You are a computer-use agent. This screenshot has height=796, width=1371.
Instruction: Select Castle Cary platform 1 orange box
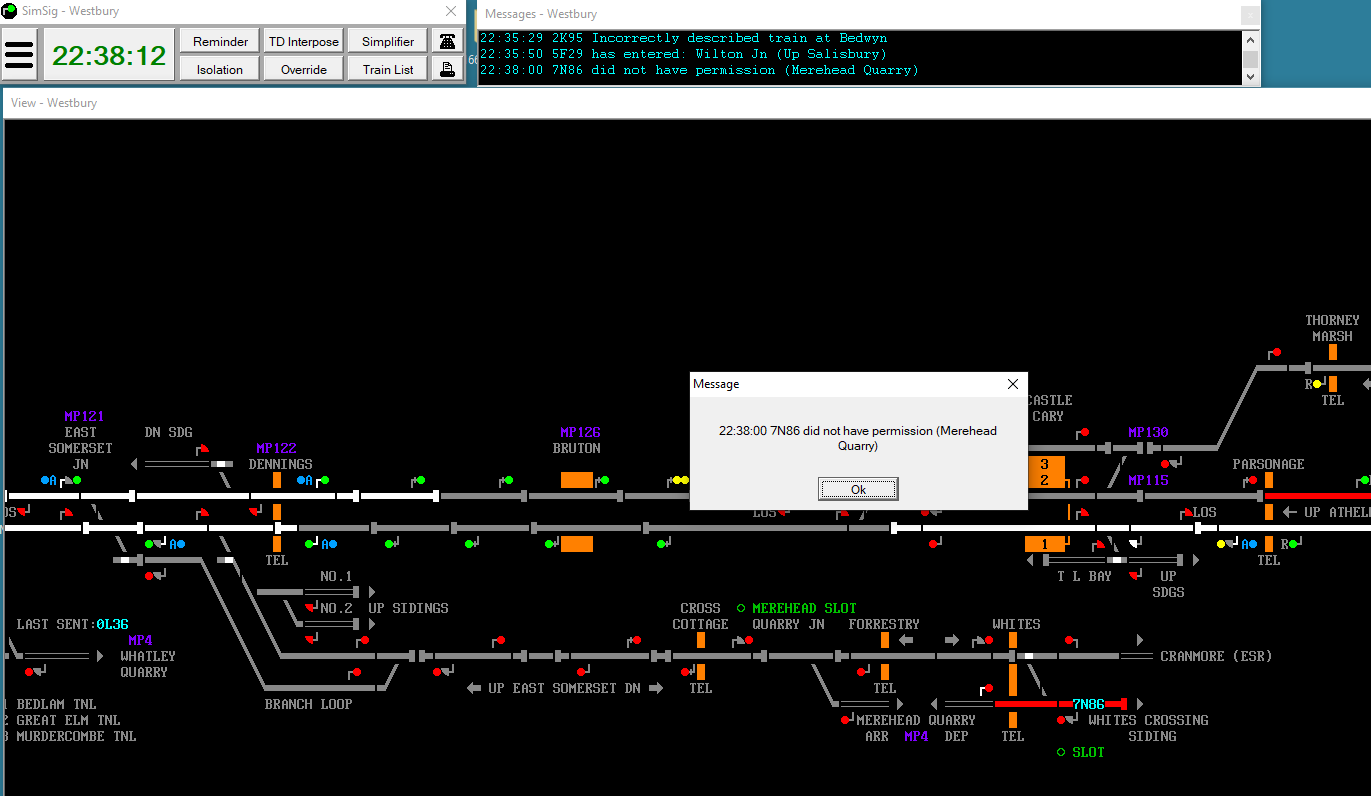(1045, 544)
